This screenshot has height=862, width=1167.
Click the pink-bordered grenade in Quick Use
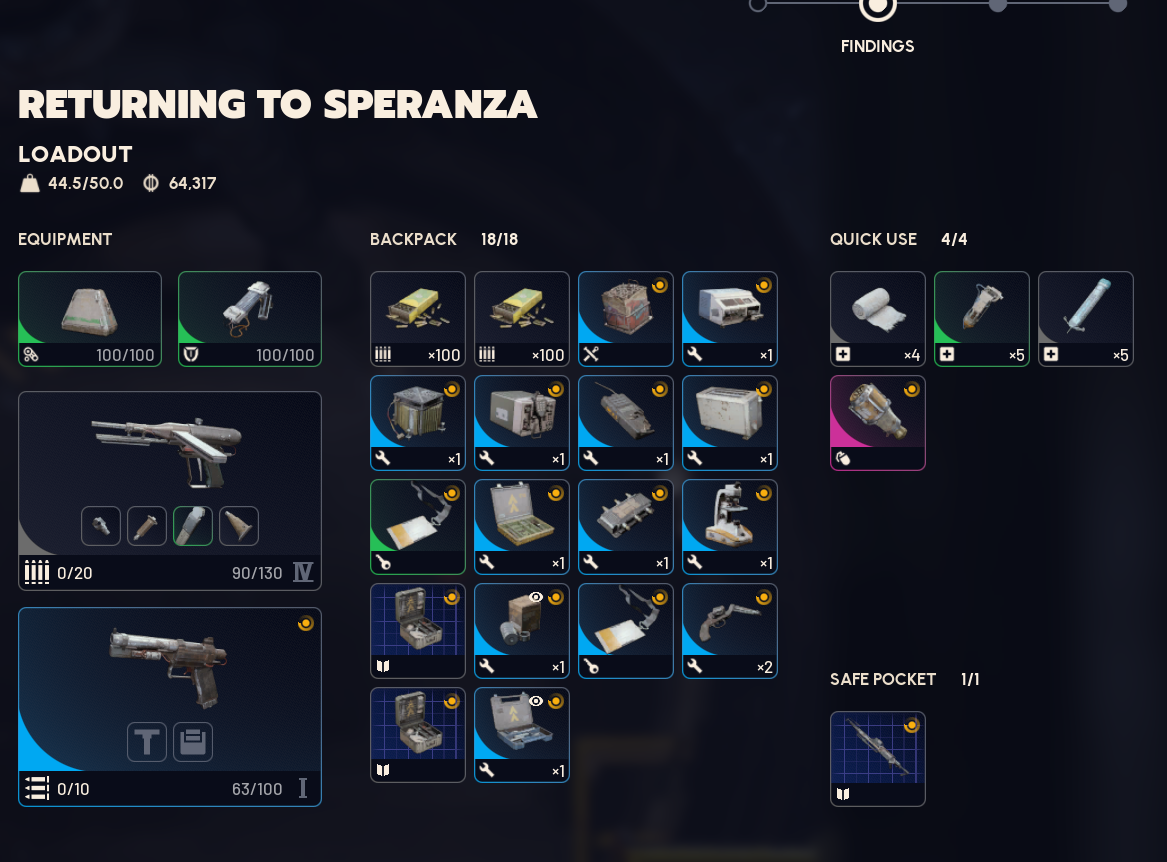coord(877,423)
